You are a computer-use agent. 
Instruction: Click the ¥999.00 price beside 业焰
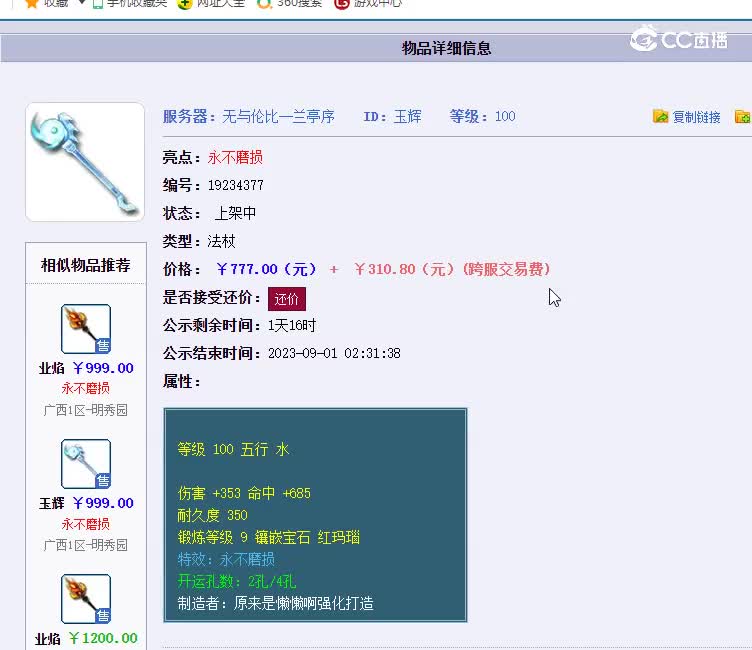tap(103, 368)
